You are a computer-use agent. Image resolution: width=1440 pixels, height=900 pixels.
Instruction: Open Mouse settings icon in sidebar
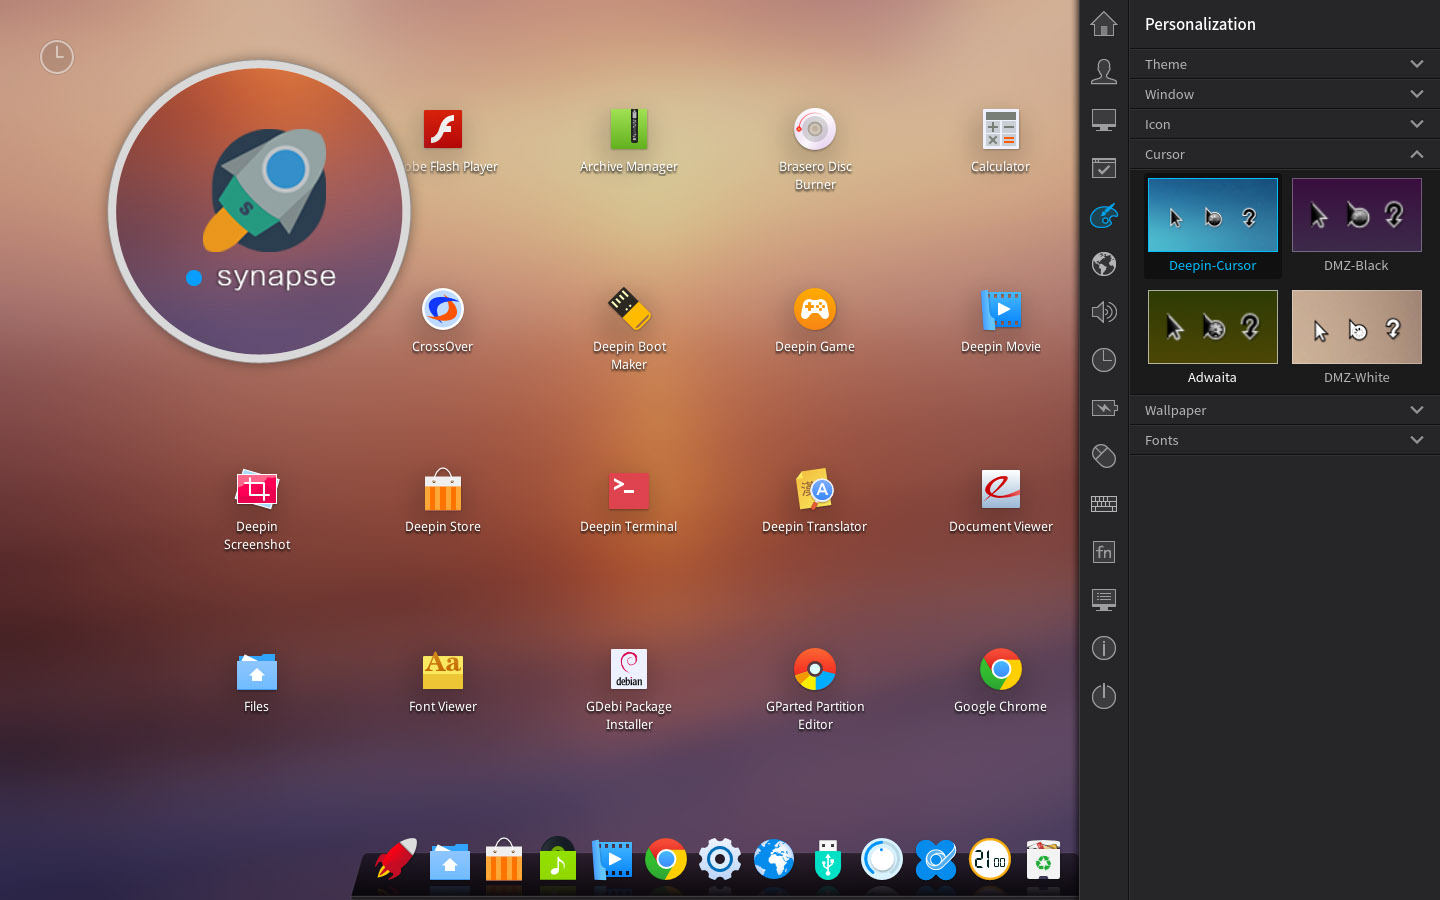coord(1104,456)
